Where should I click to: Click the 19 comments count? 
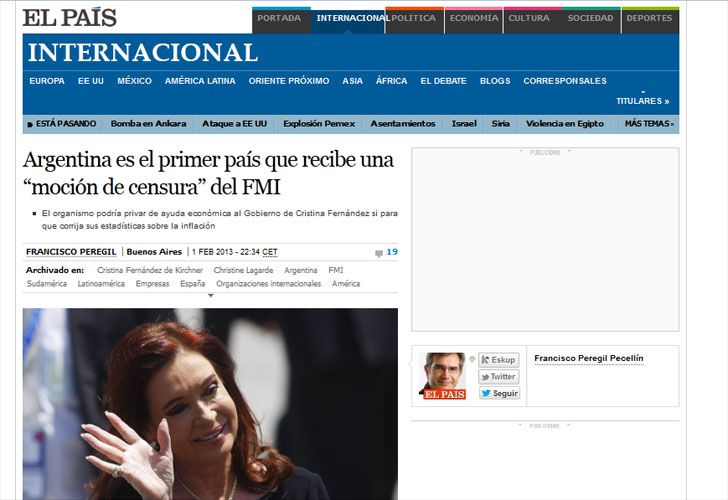pyautogui.click(x=392, y=252)
